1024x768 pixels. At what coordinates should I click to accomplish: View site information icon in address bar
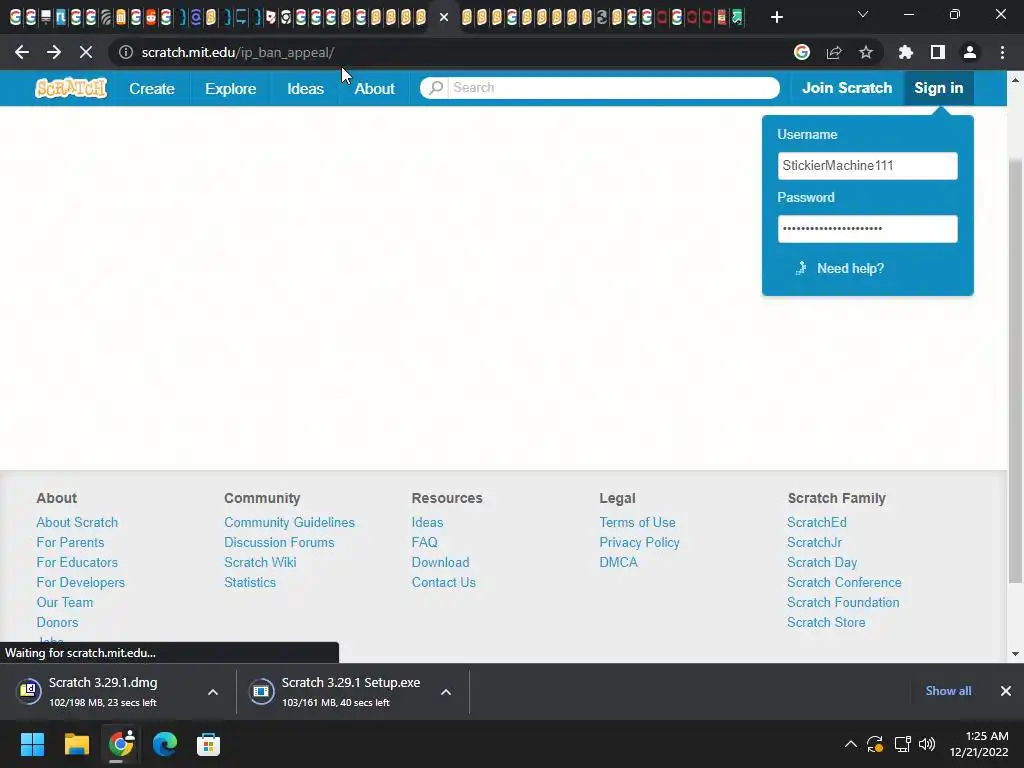[126, 52]
